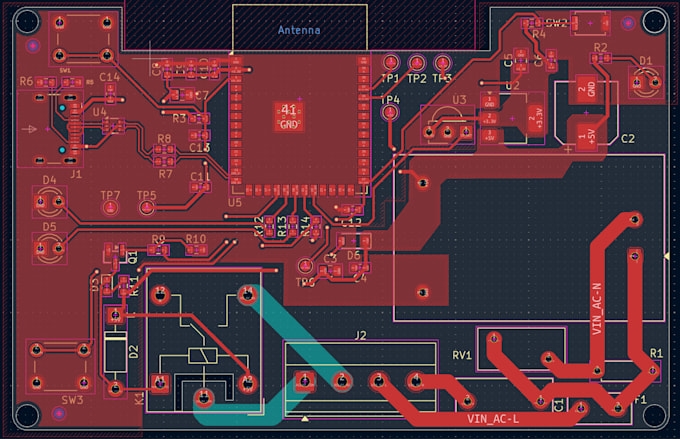Click the +3.3V tab pad of U2
Viewport: 680px width, 439px height.
535,118
